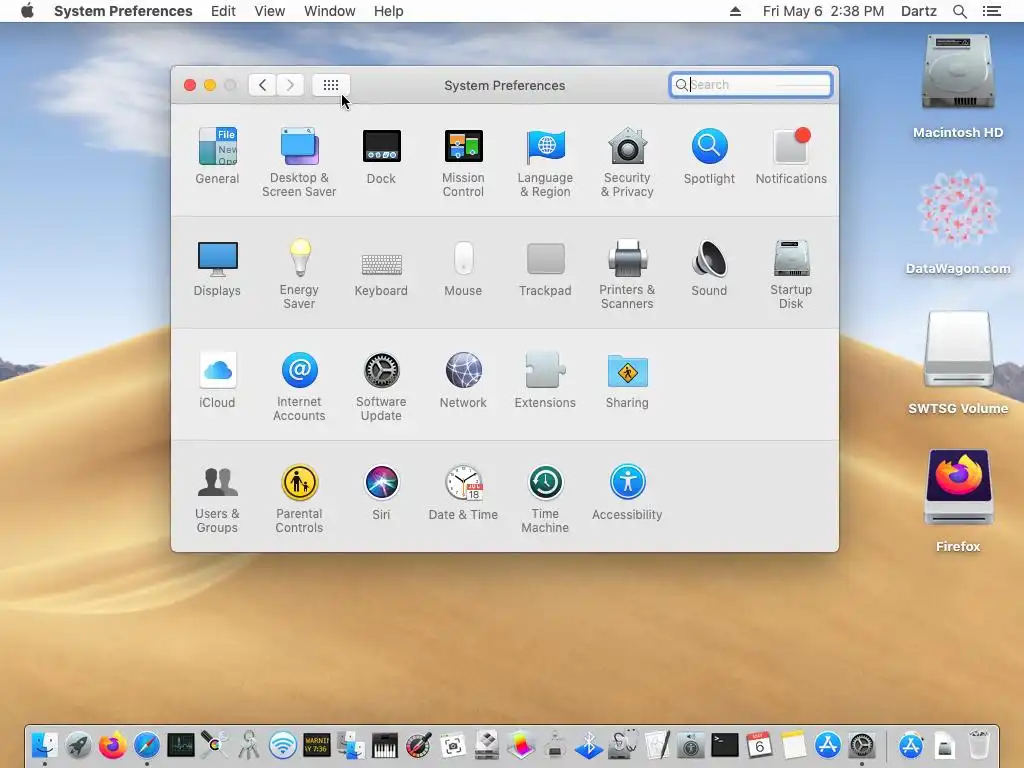Open Users & Groups preferences
Screen dimensions: 1024x768
217,499
